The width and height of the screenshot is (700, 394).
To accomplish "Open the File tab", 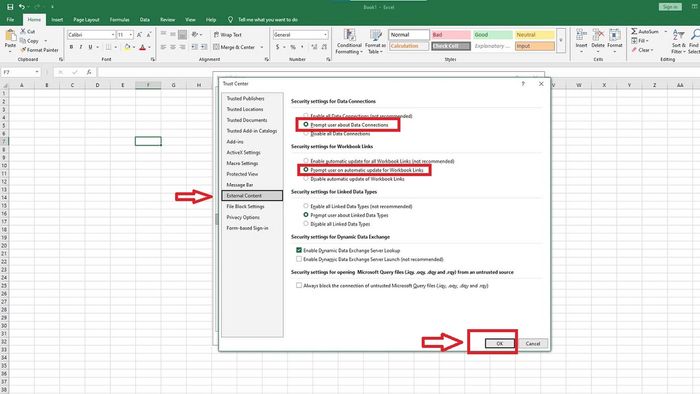I will pyautogui.click(x=10, y=20).
